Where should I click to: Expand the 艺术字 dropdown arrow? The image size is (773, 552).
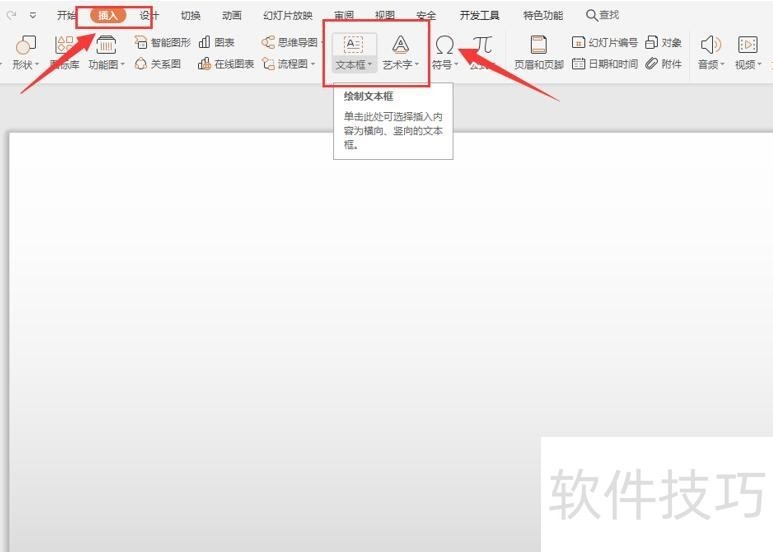point(417,64)
